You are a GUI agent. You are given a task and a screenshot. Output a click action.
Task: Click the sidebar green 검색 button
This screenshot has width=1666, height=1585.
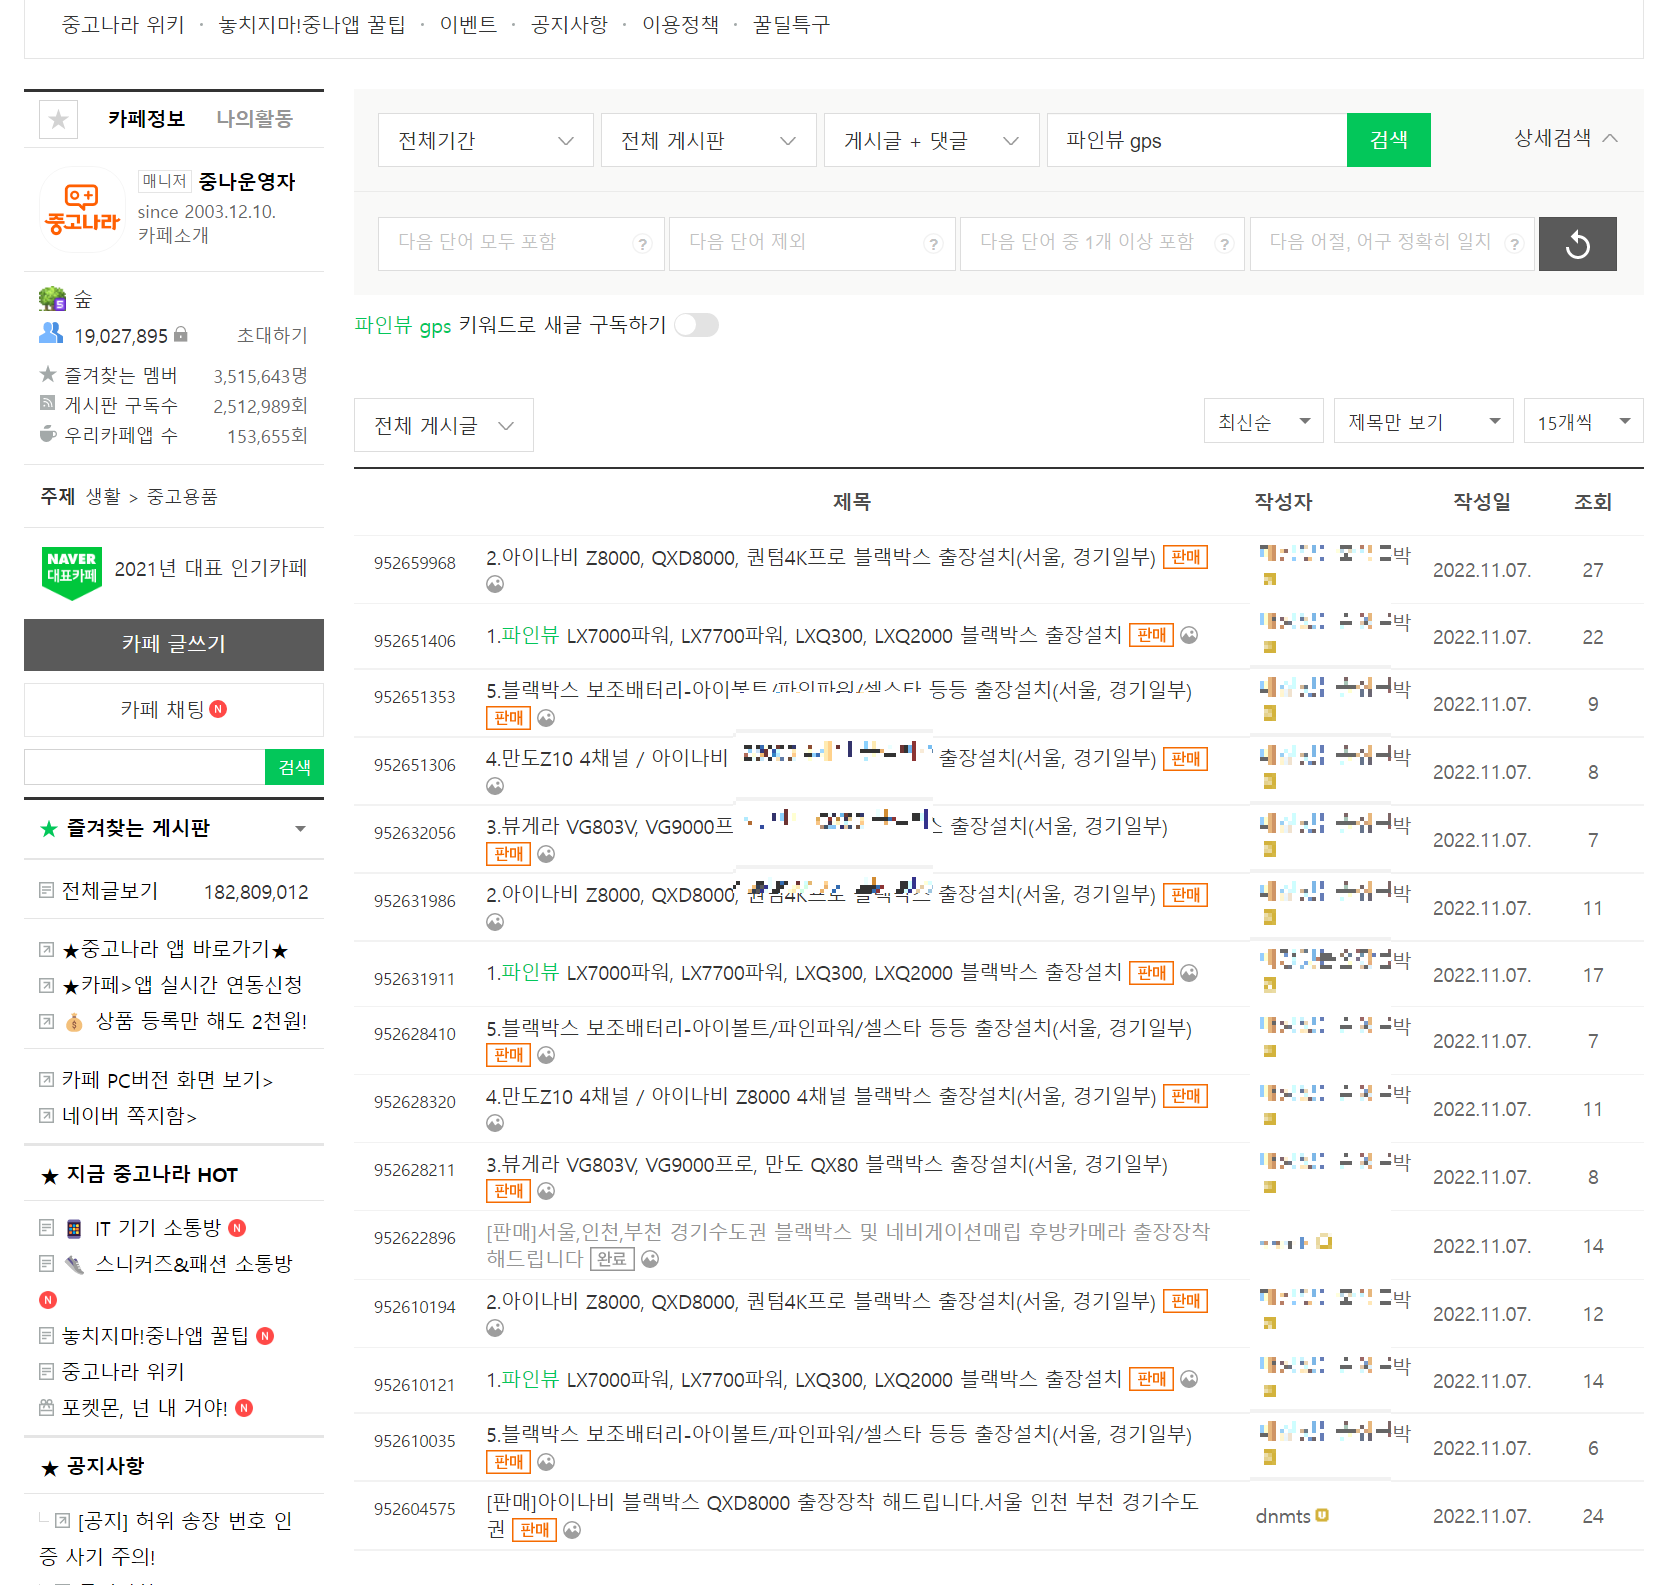point(294,767)
